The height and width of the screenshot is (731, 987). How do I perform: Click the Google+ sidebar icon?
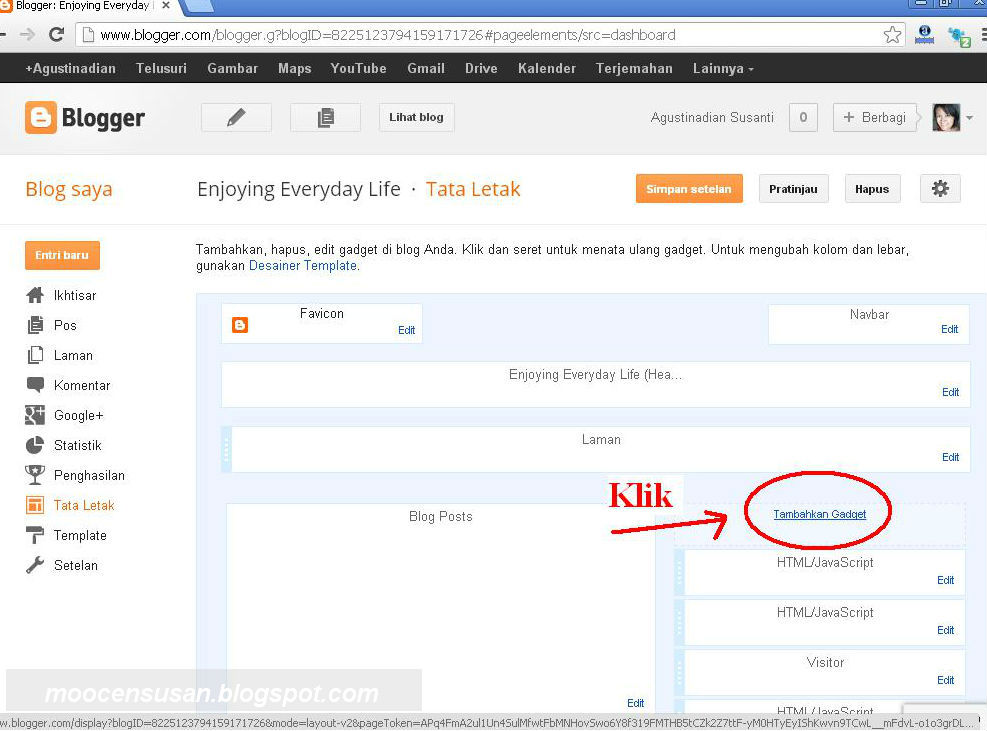point(35,415)
